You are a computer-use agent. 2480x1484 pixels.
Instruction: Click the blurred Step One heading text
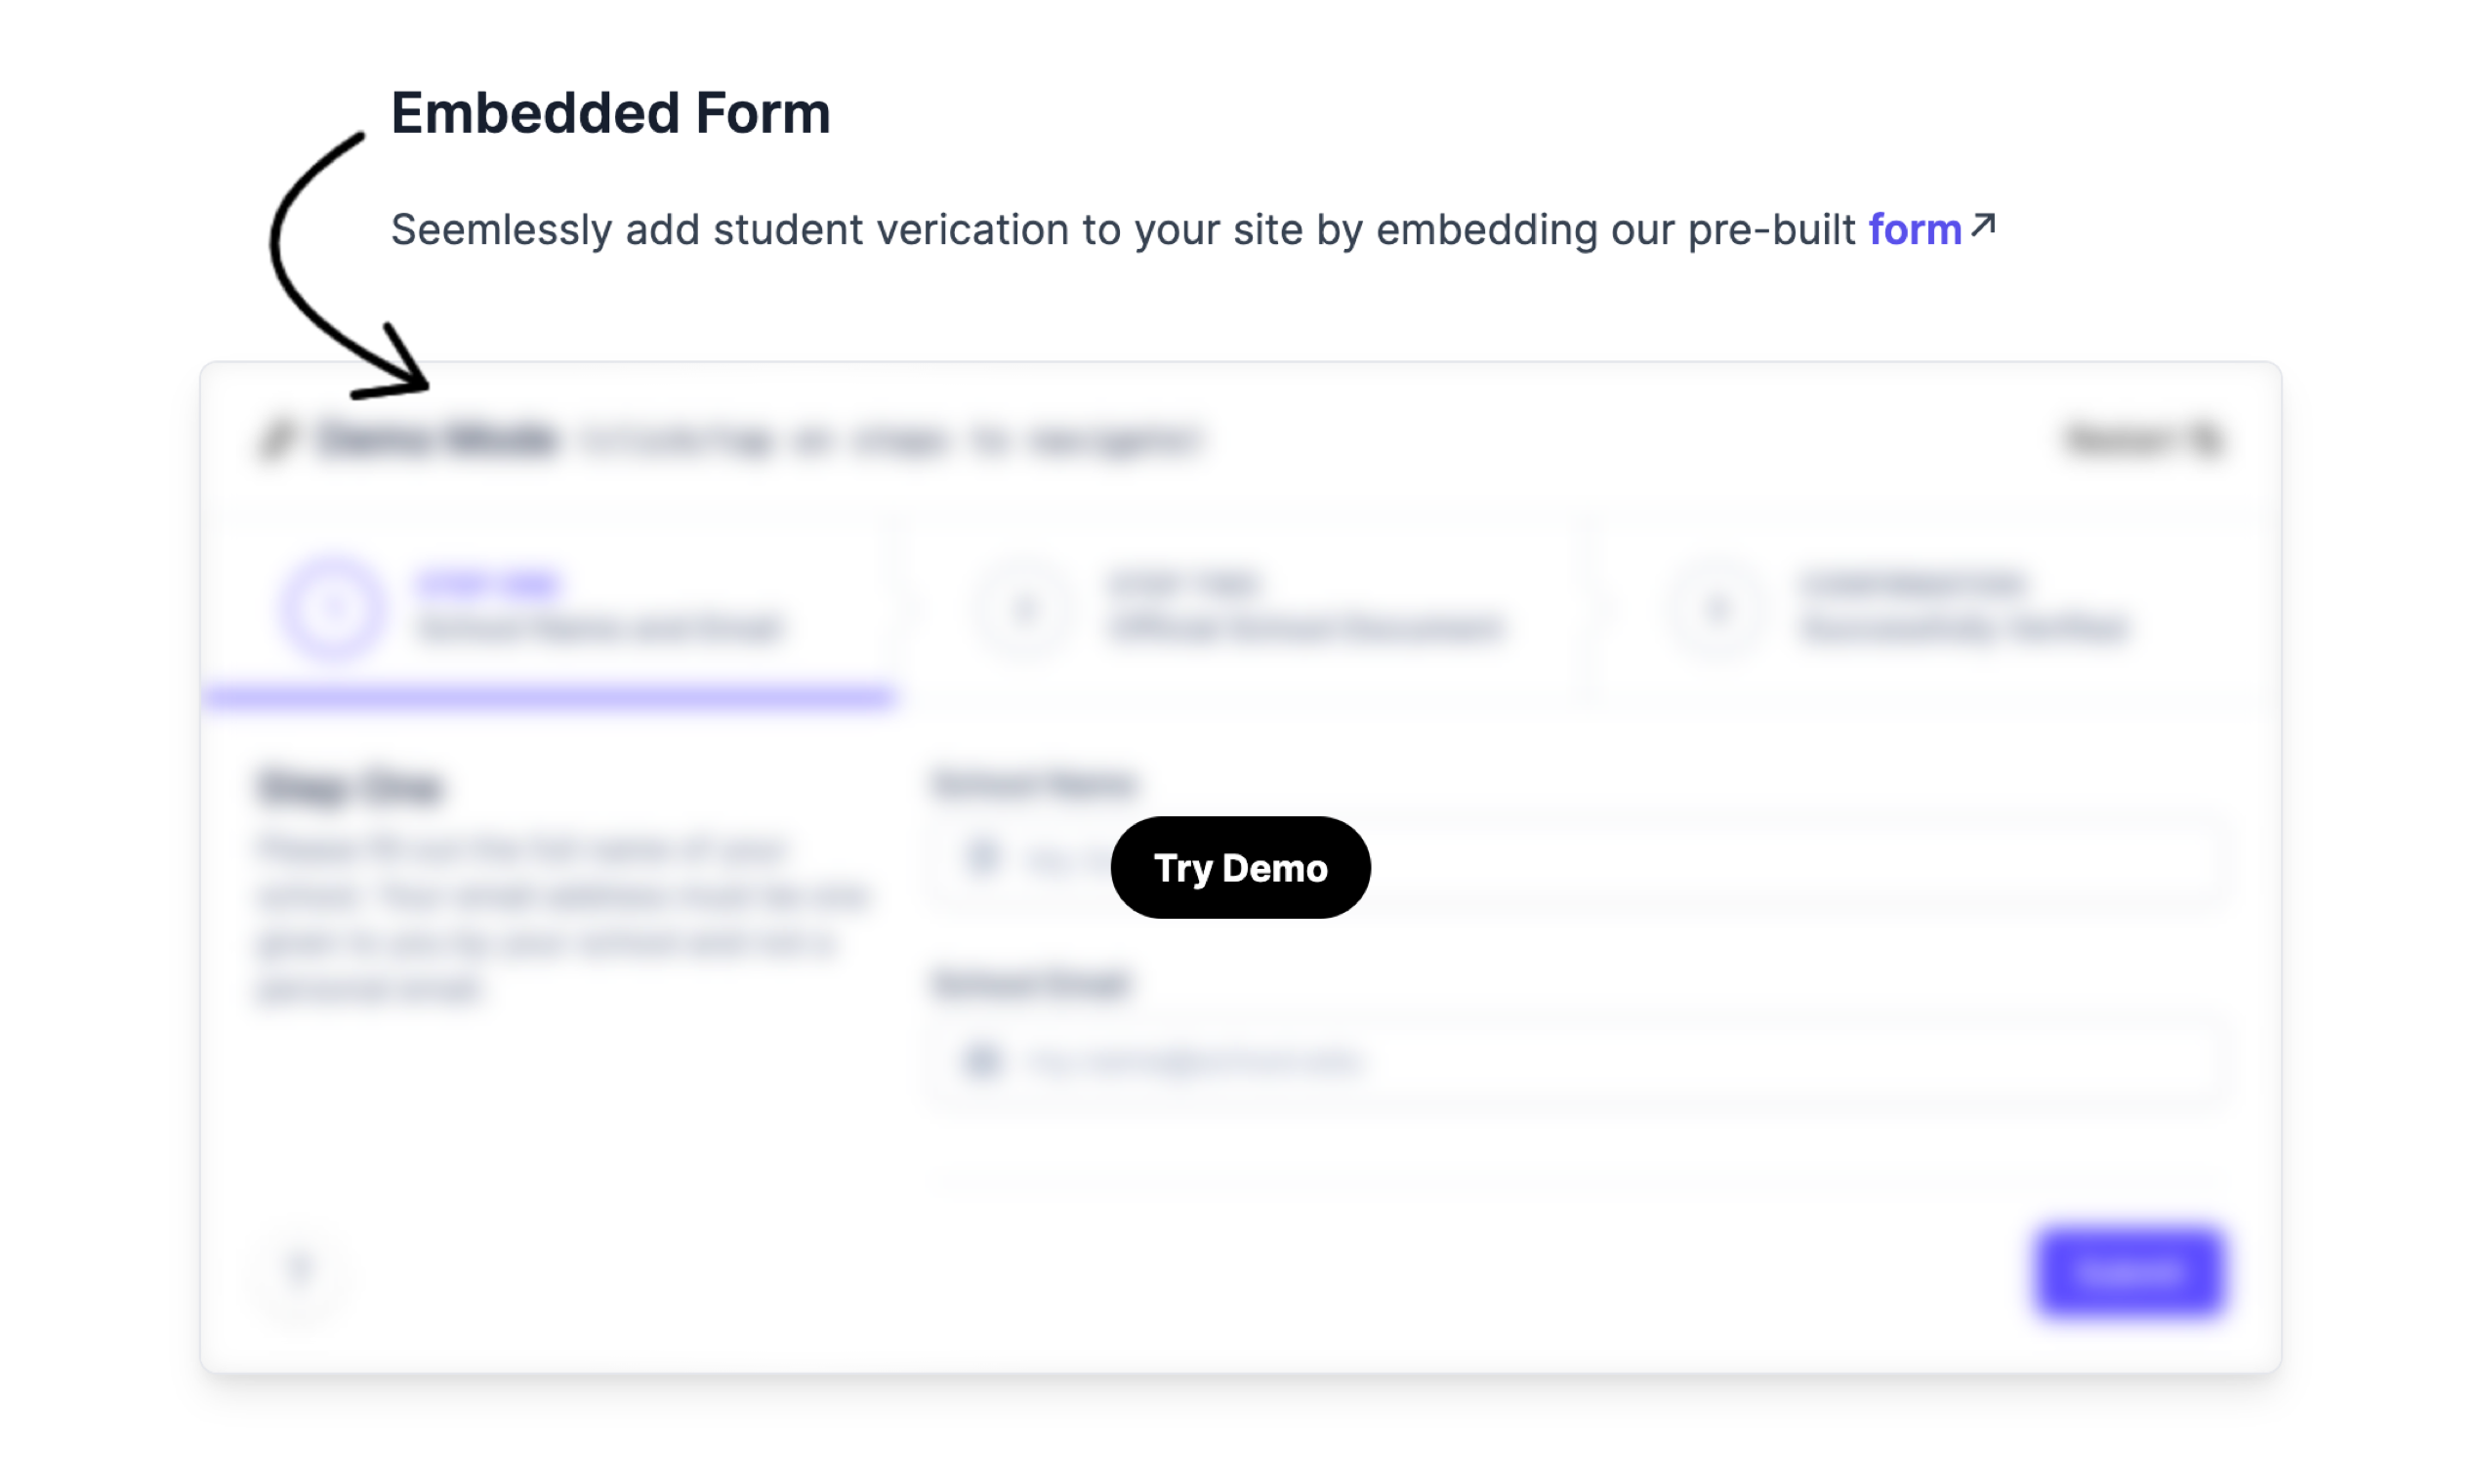(350, 788)
